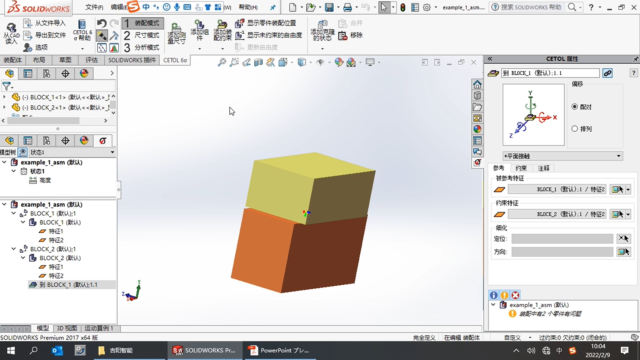Open the 帮助 menu
This screenshot has width=640, height=360.
tap(249, 7)
